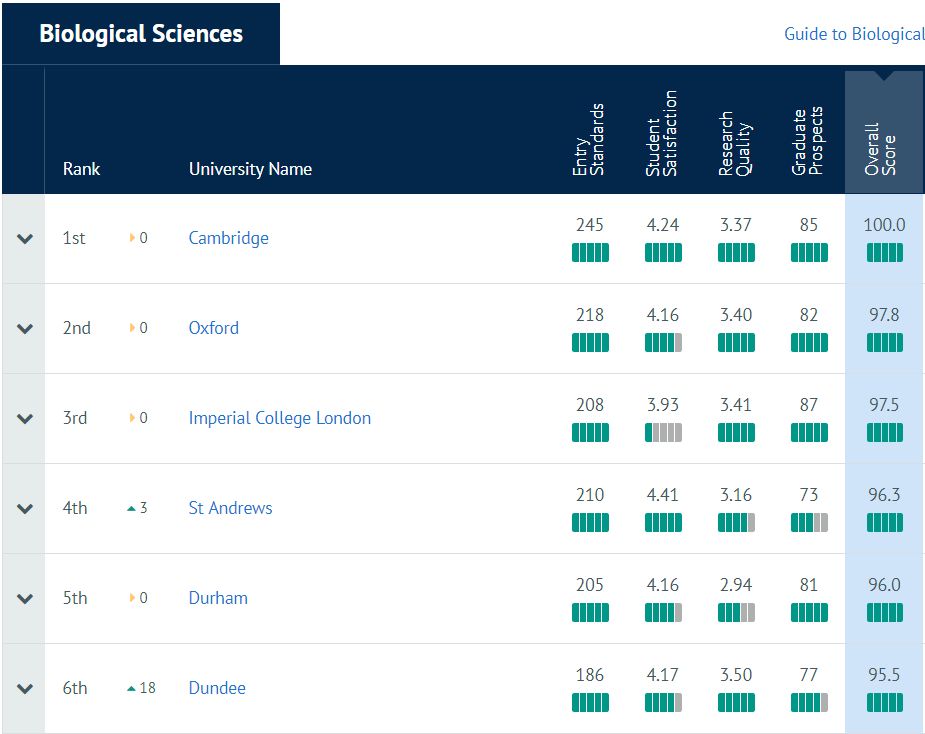Click Oxford's entry standards value 218
This screenshot has height=734, width=925.
[x=590, y=314]
